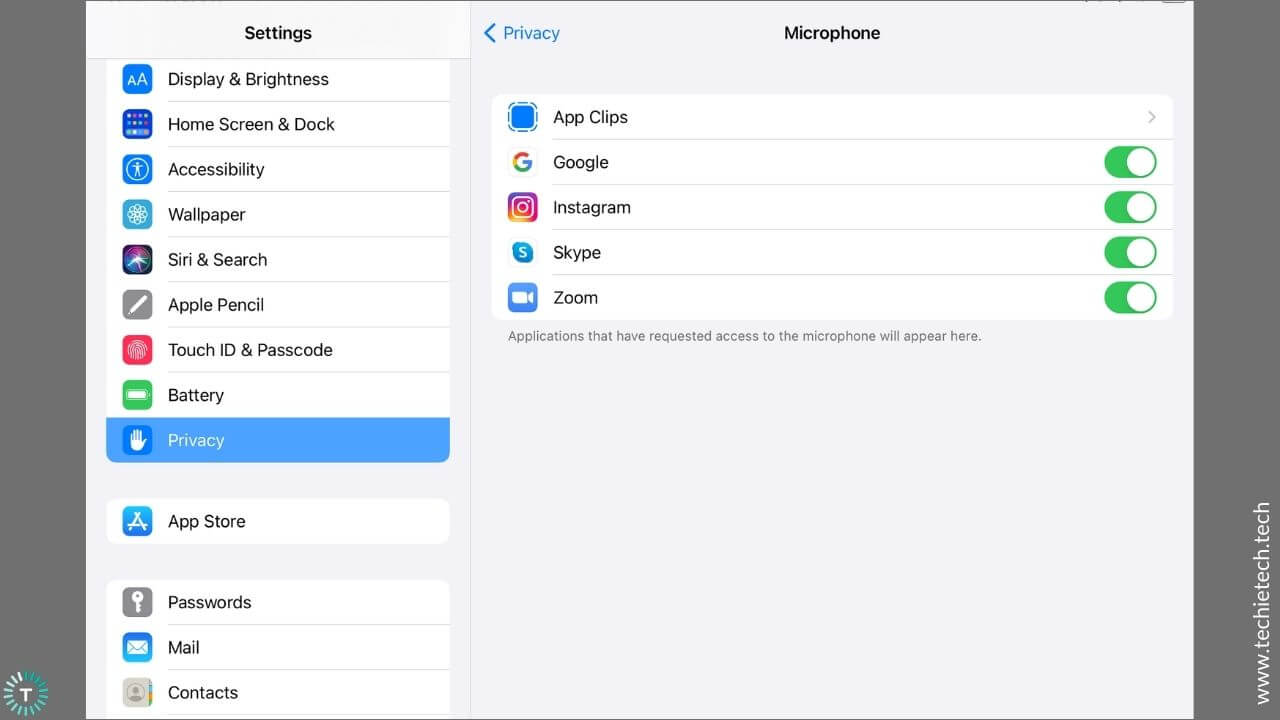Click the Passwords key icon
This screenshot has height=720, width=1280.
pyautogui.click(x=137, y=602)
